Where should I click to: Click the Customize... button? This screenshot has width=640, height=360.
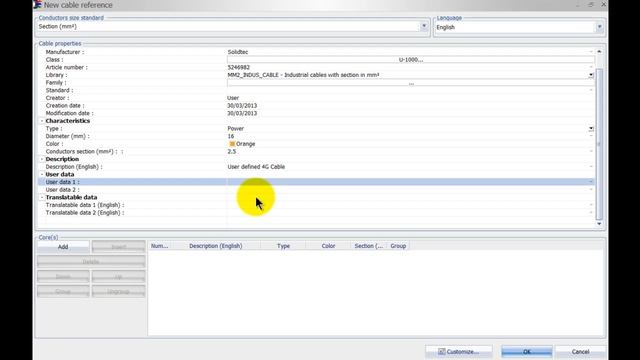tap(458, 351)
